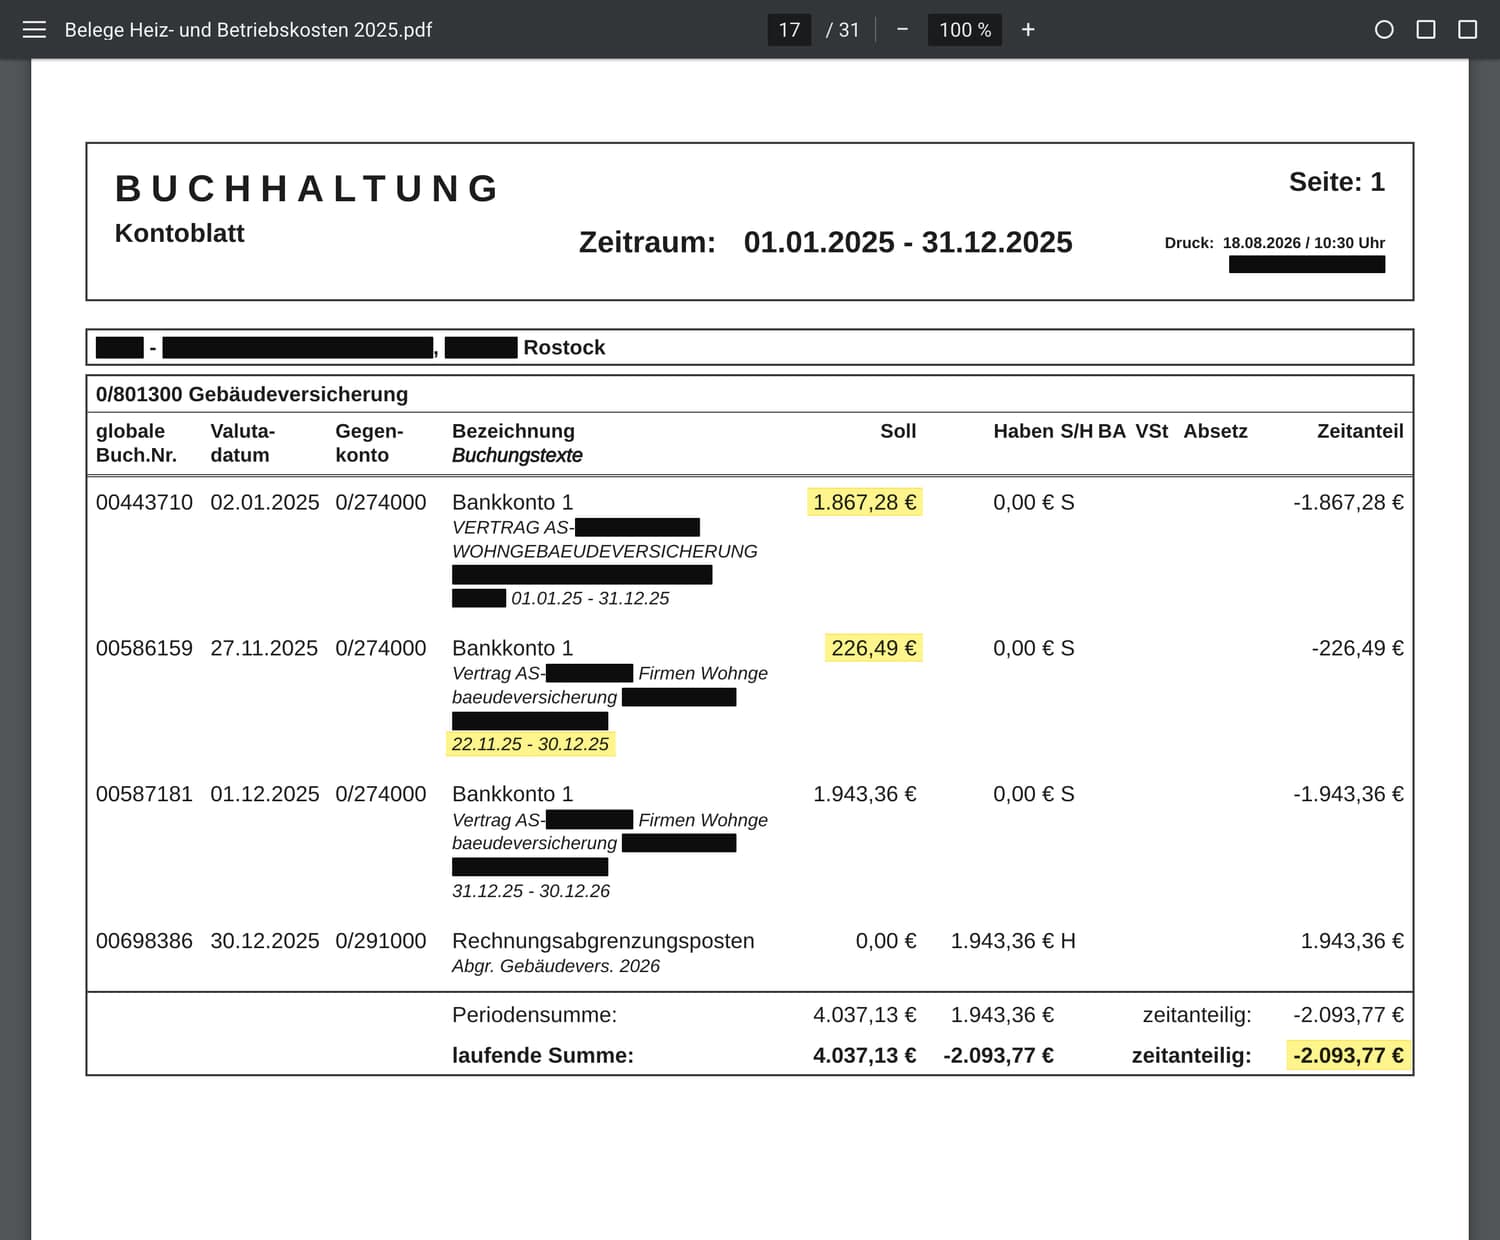
Task: Click the file title Belege Heiz- und Betriebskosten 2025.pdf
Action: click(248, 30)
